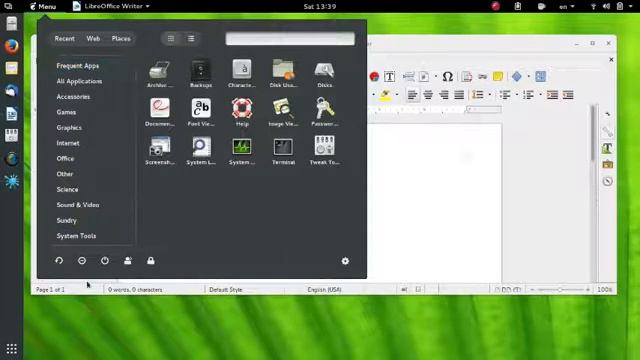Align text right in Writer toolbar

click(x=443, y=95)
